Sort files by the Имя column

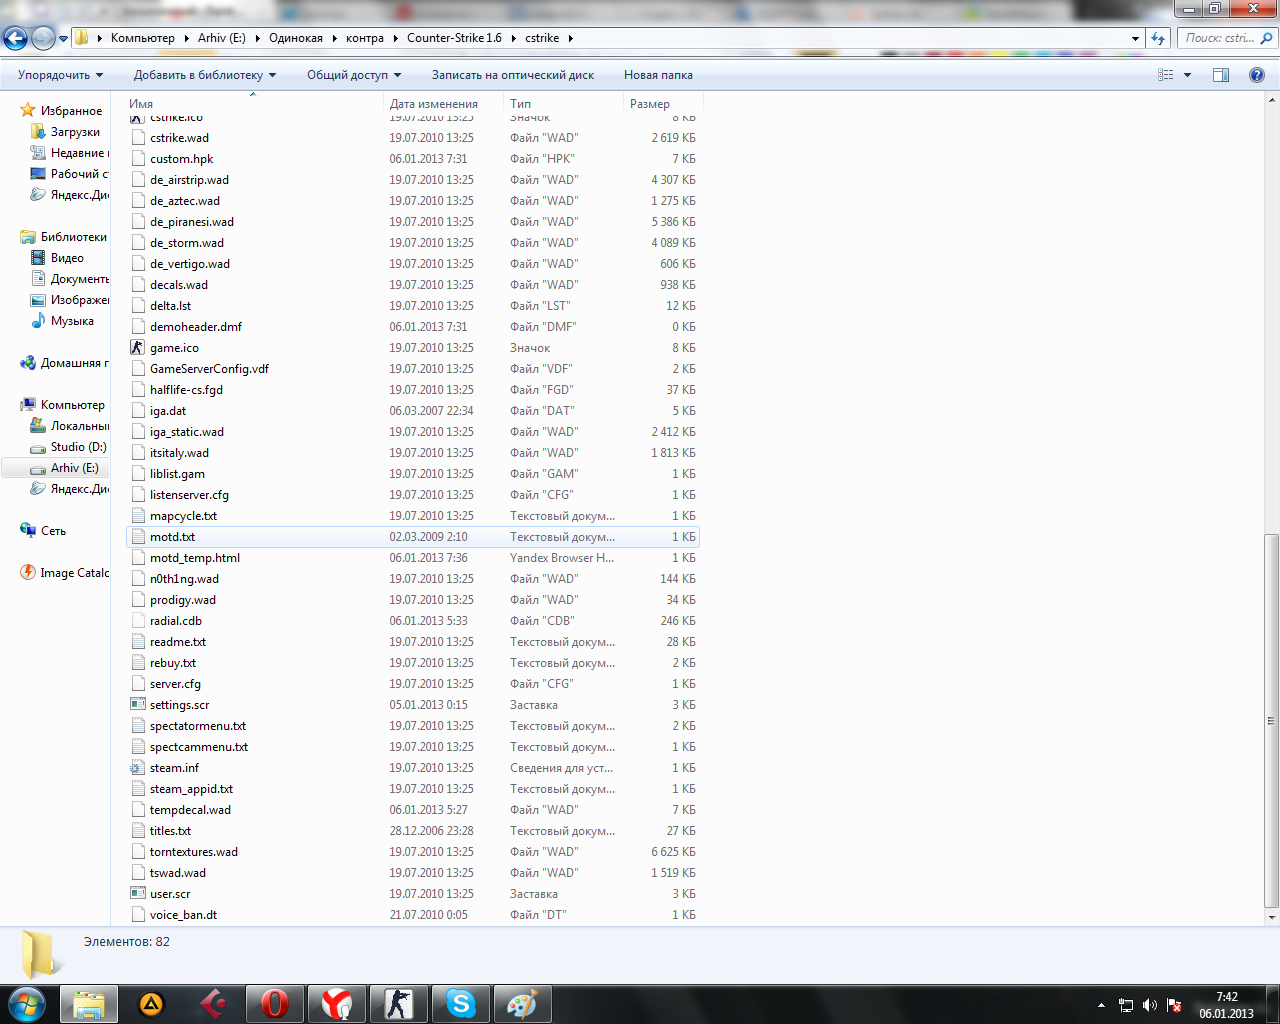click(x=254, y=104)
